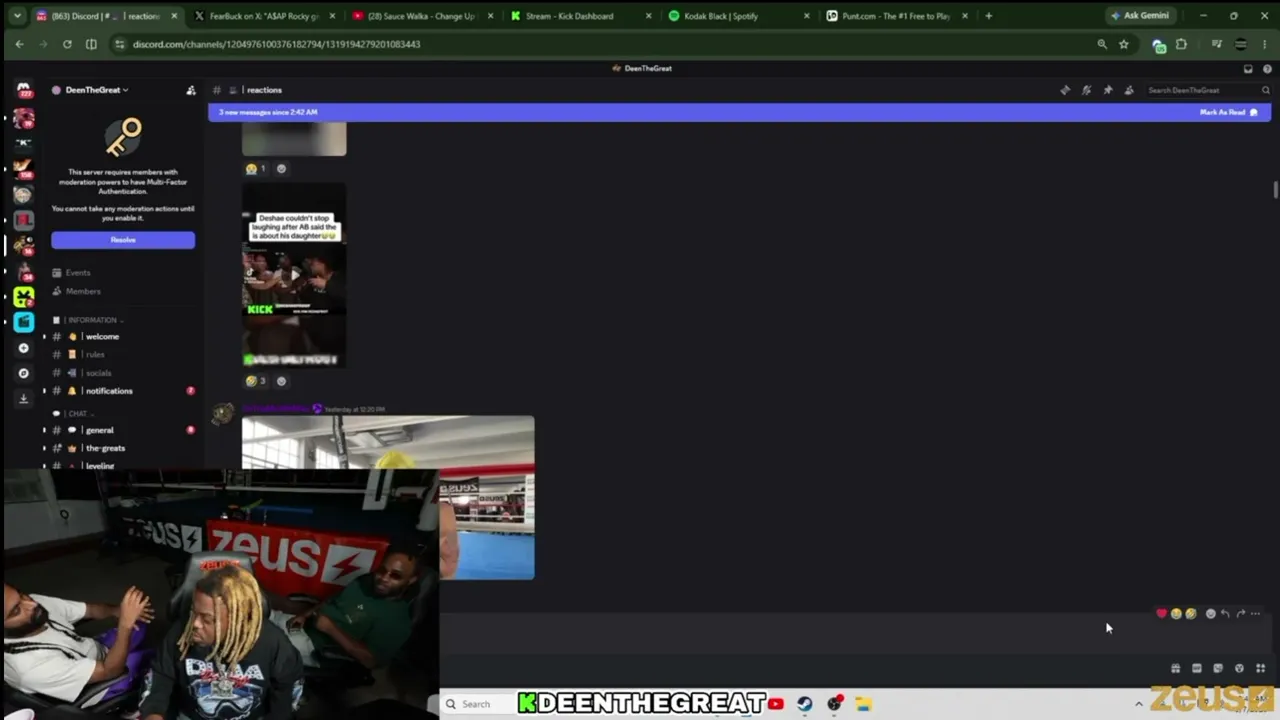Toggle the member list icon in header
Image resolution: width=1280 pixels, height=720 pixels.
click(x=1129, y=90)
